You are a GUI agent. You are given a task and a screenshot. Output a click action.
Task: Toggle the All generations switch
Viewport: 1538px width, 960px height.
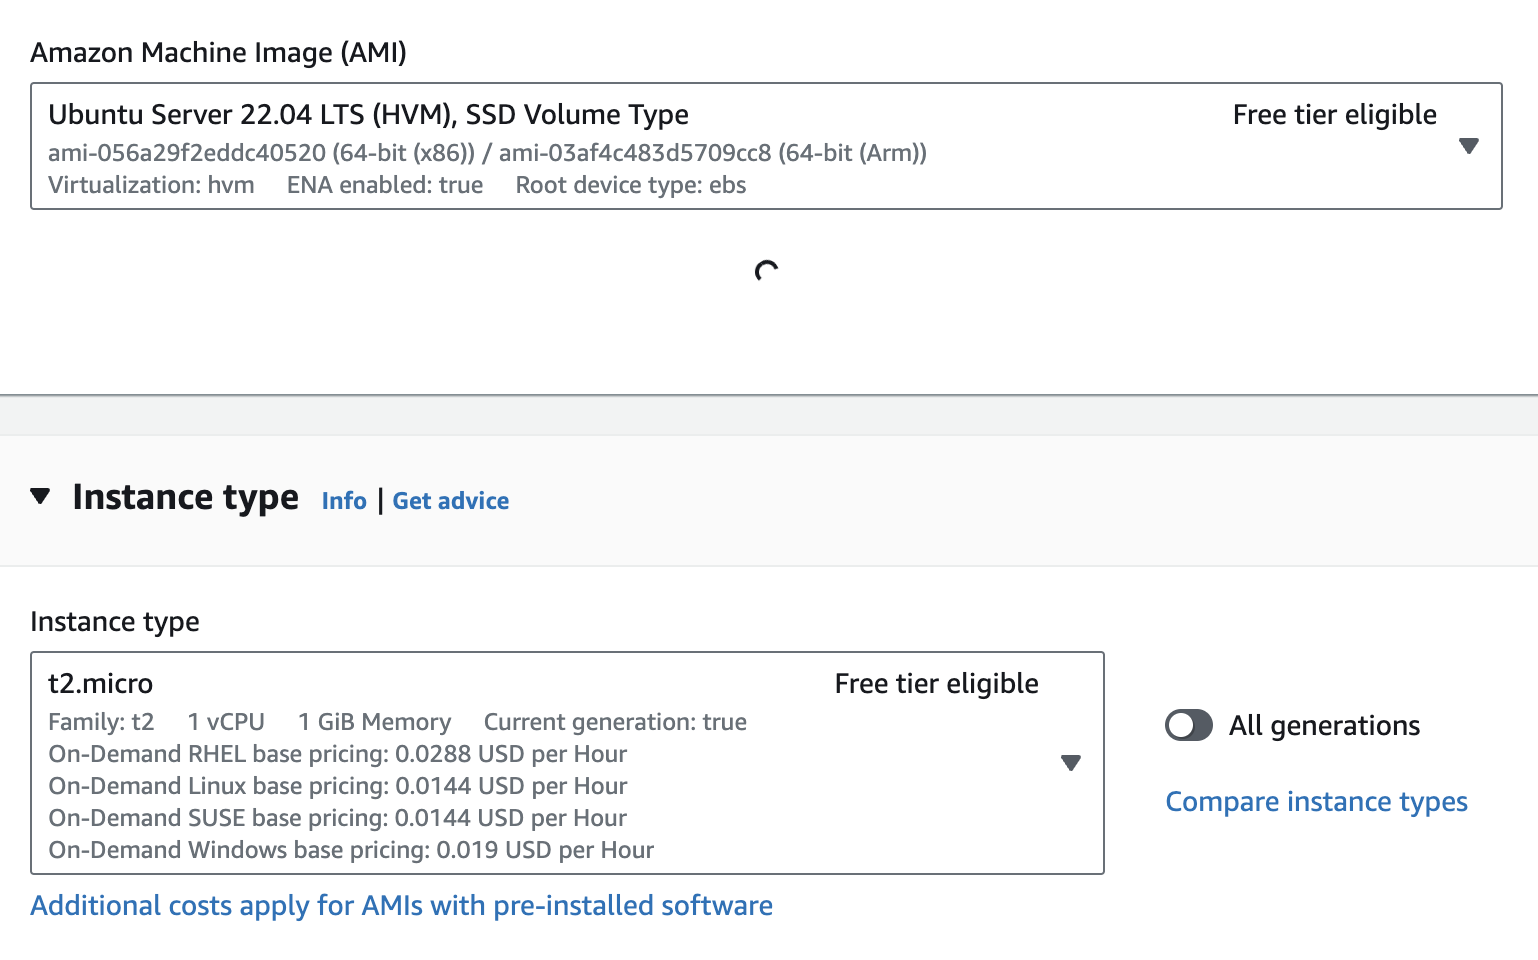[x=1189, y=725]
